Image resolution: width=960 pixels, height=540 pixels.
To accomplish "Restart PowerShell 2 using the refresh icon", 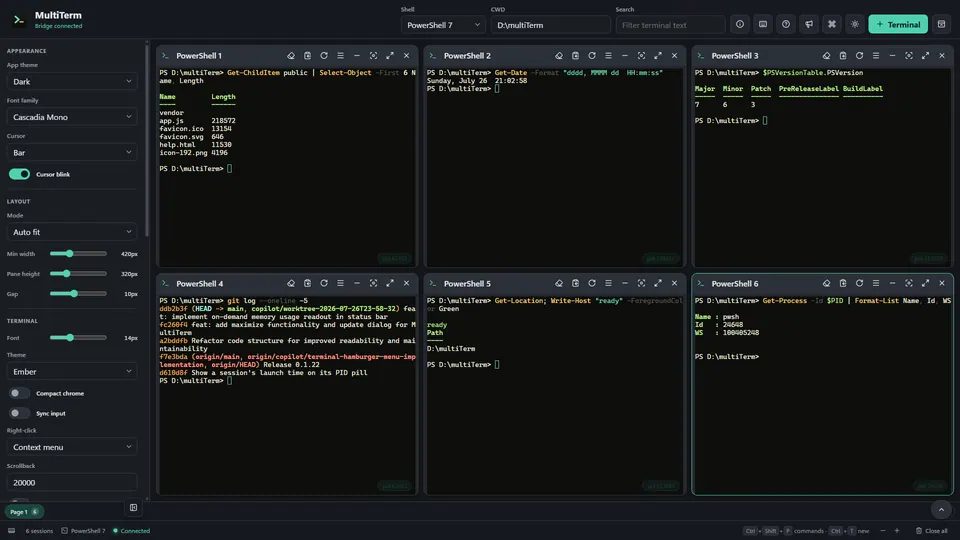I will point(592,56).
